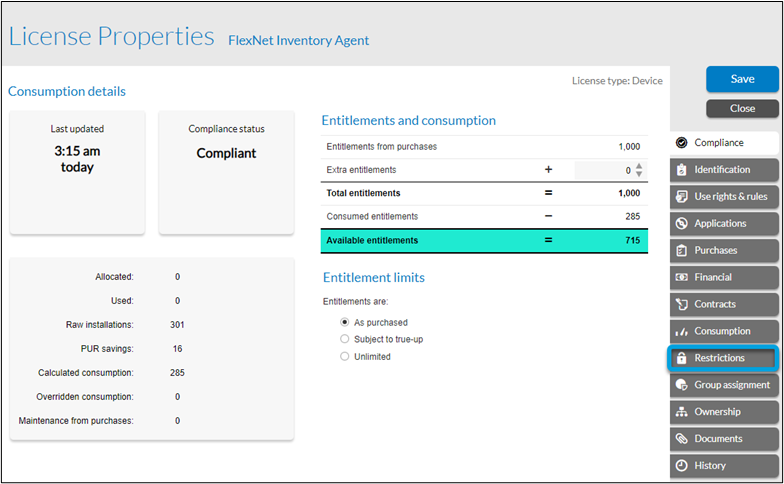Click the History clock icon
Image resolution: width=784 pixels, height=484 pixels.
(682, 465)
